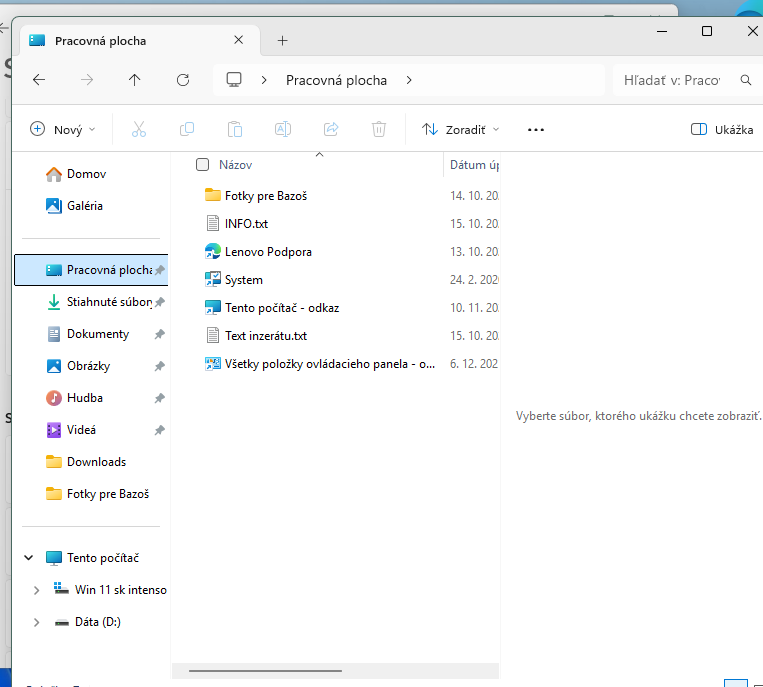The width and height of the screenshot is (763, 687).
Task: Open Dokumenty in the sidebar
Action: pyautogui.click(x=91, y=334)
